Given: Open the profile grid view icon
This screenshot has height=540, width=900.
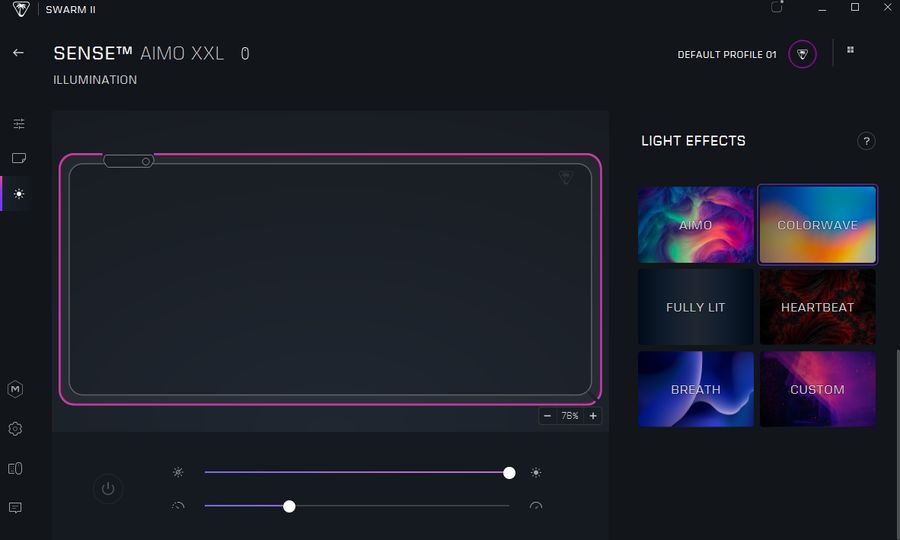Looking at the screenshot, I should pyautogui.click(x=851, y=50).
